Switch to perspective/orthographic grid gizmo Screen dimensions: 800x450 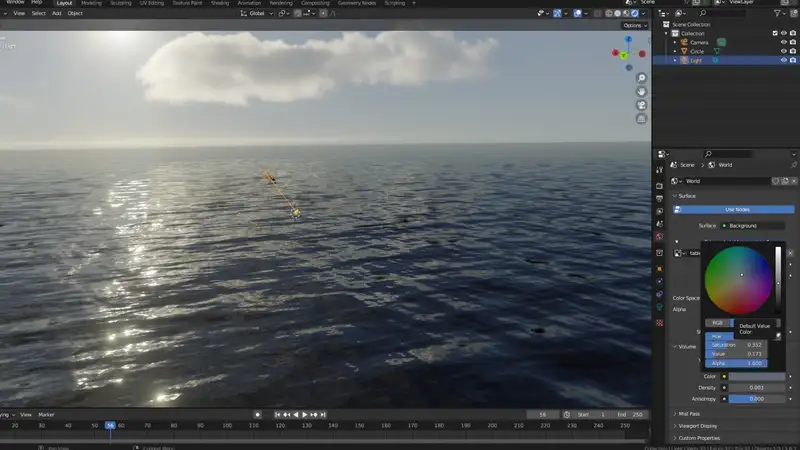(x=641, y=119)
